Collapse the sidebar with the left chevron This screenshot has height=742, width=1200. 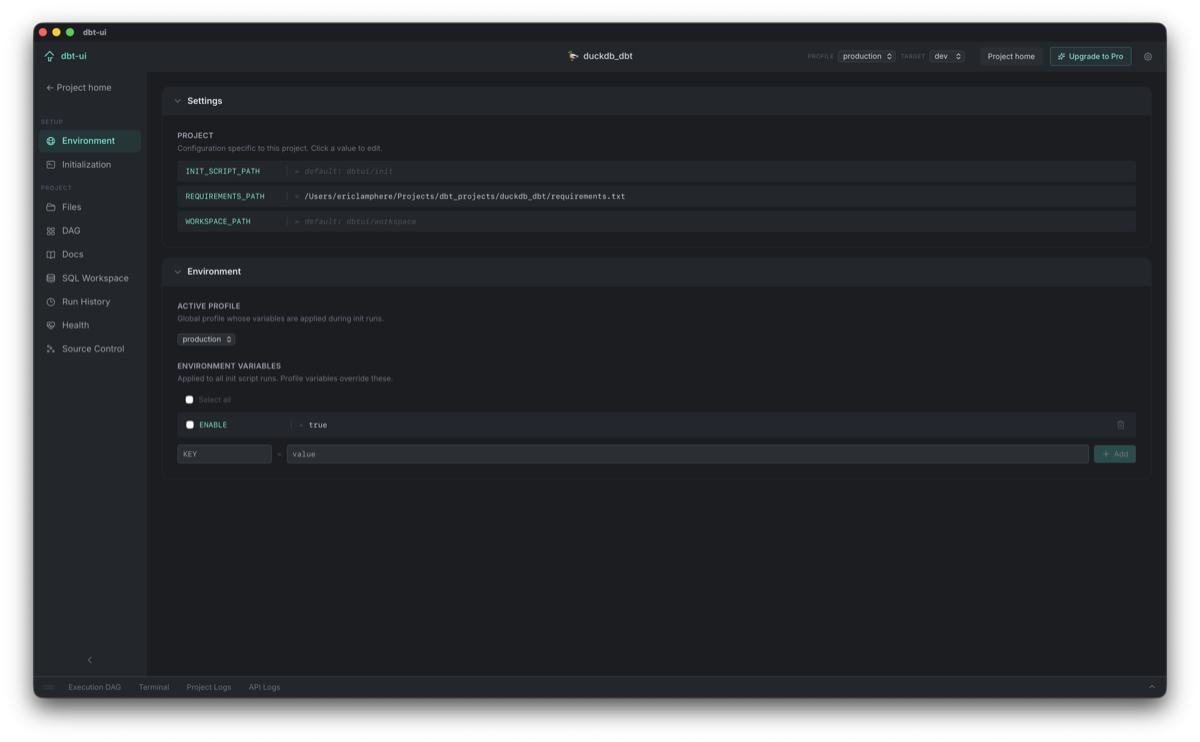90,660
